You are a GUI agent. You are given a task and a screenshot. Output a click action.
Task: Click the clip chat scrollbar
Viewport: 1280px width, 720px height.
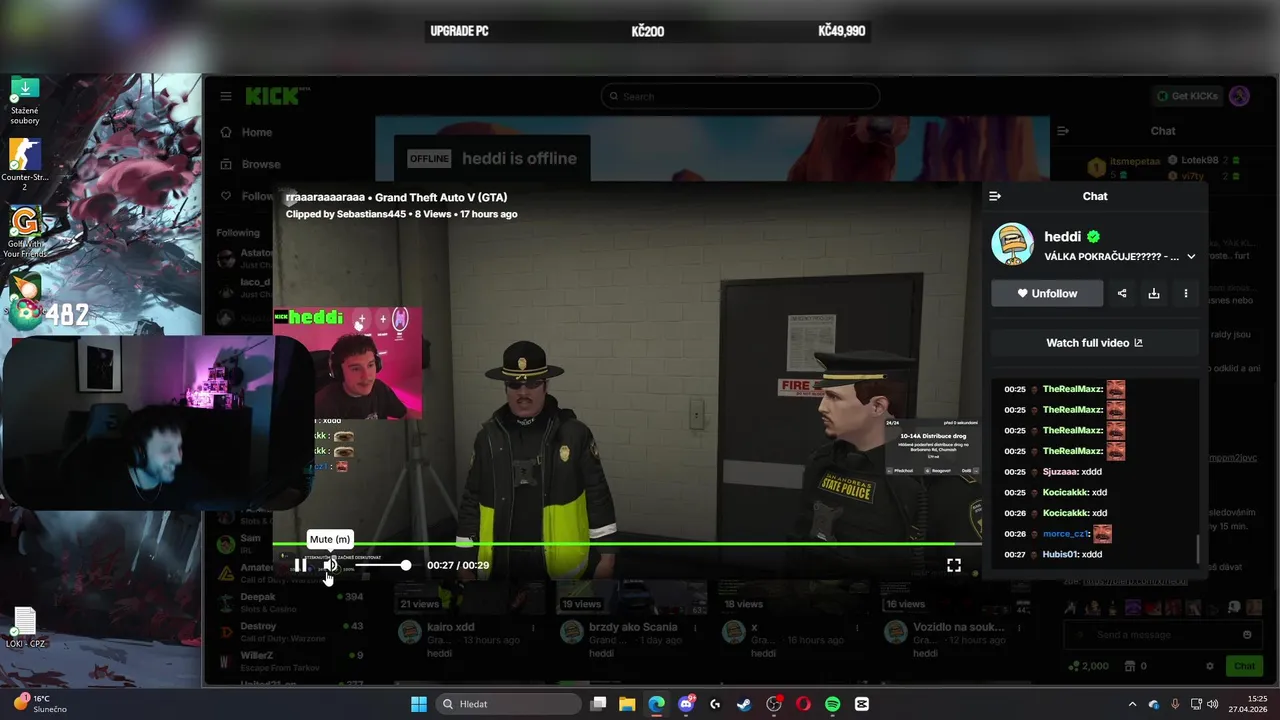pos(1197,550)
